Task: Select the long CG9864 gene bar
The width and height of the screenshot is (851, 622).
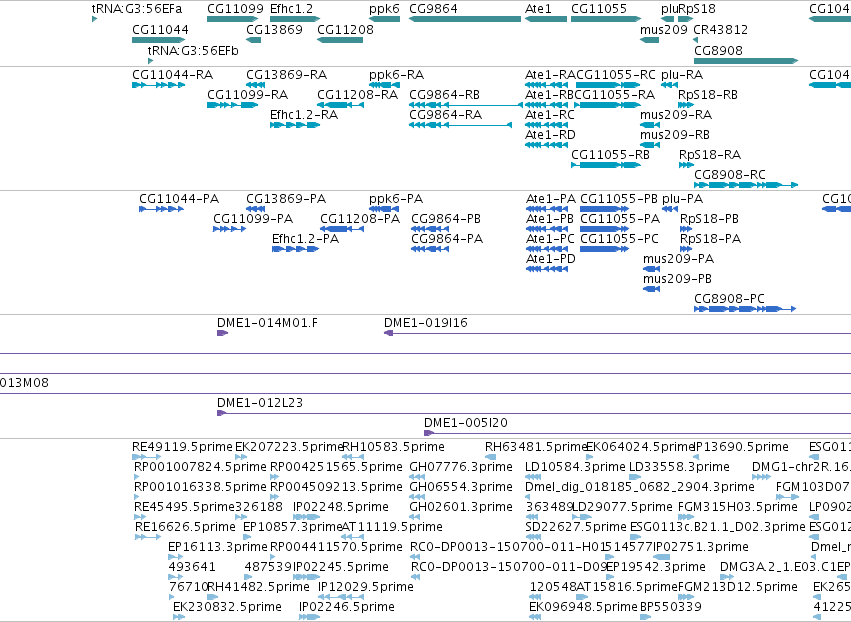Action: pos(465,19)
